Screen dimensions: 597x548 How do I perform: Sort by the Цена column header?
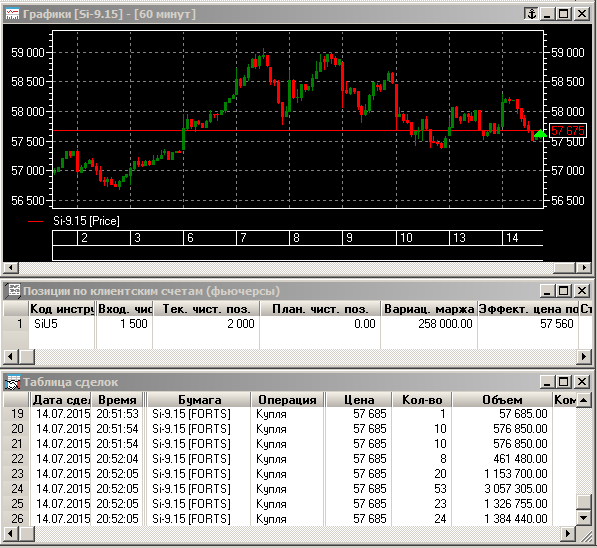[359, 400]
